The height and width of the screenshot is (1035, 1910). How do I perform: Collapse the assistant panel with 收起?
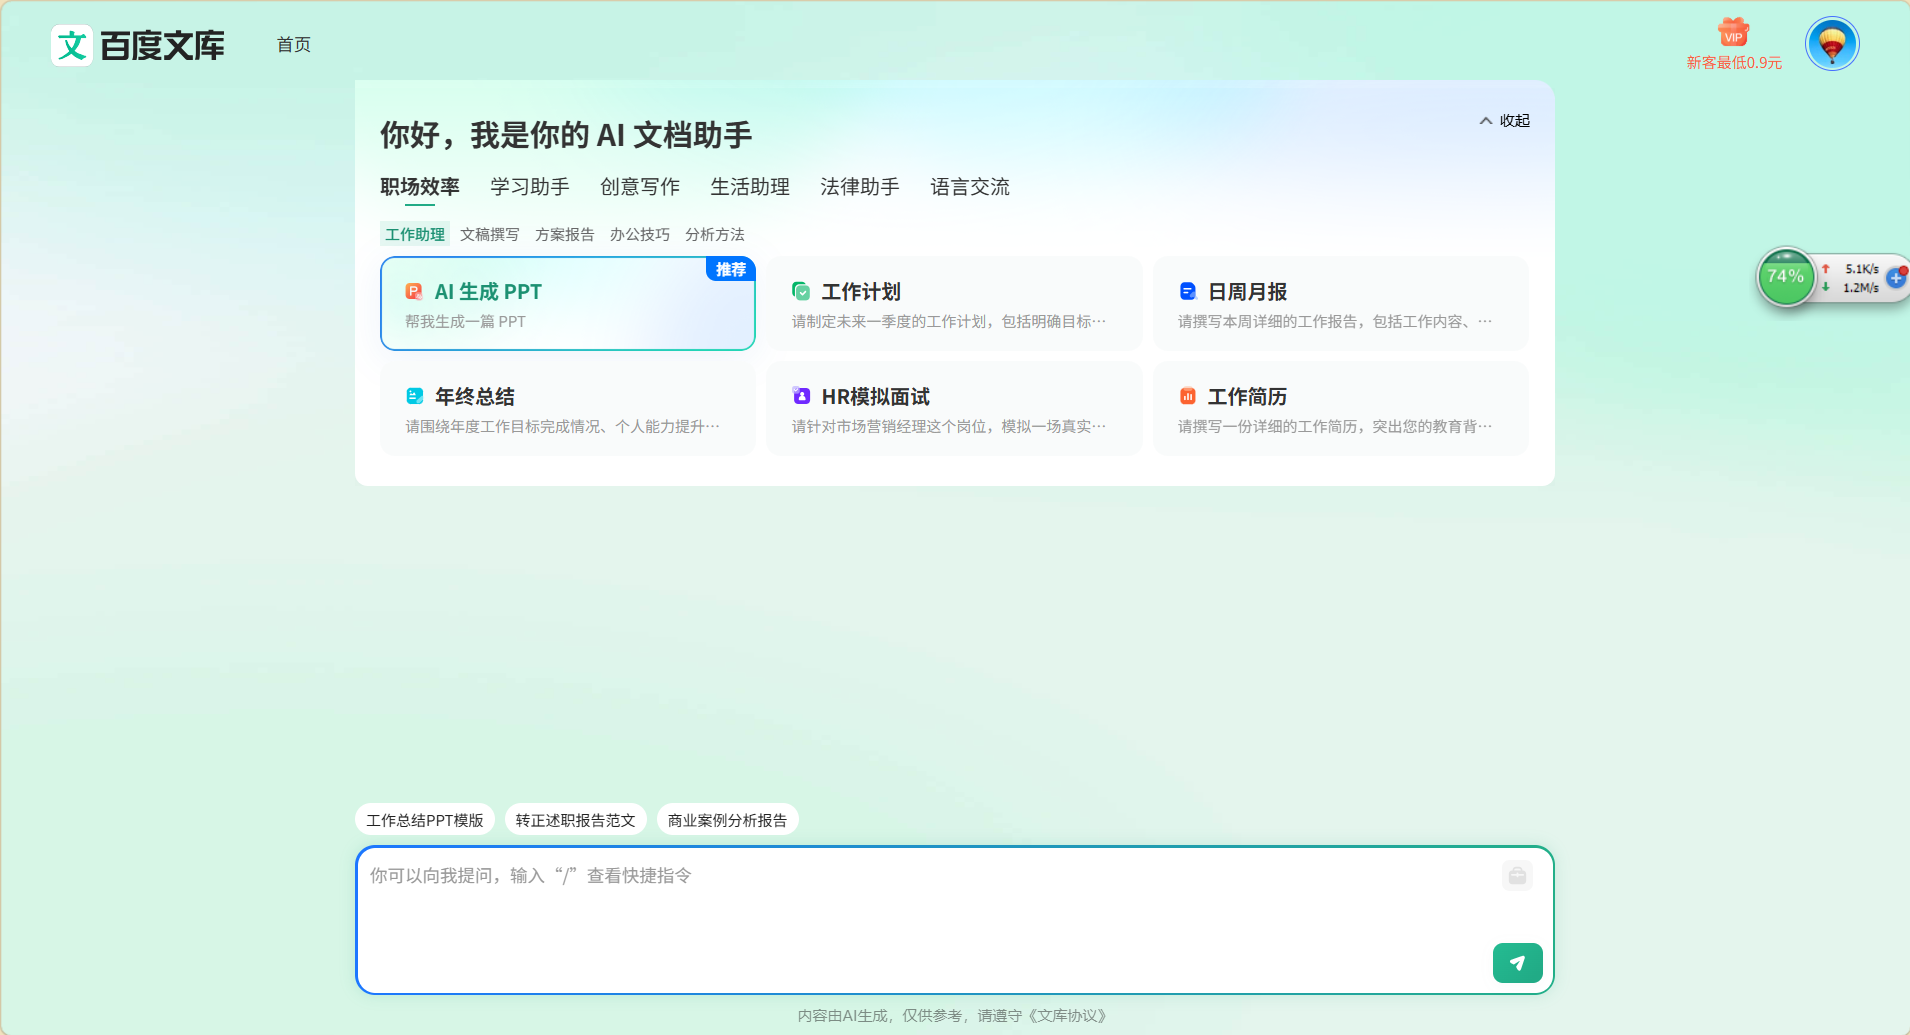point(1504,120)
